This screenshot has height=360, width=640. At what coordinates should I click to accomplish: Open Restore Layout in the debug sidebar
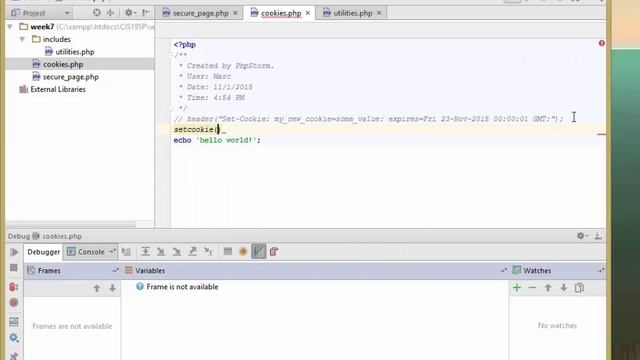click(13, 322)
